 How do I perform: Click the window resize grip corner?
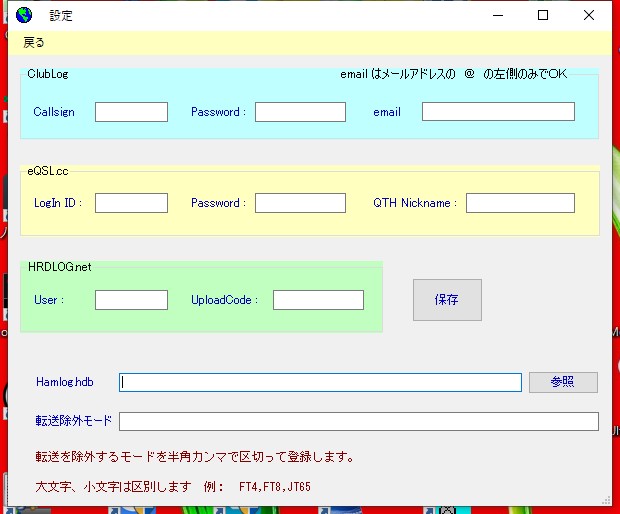pos(606,501)
